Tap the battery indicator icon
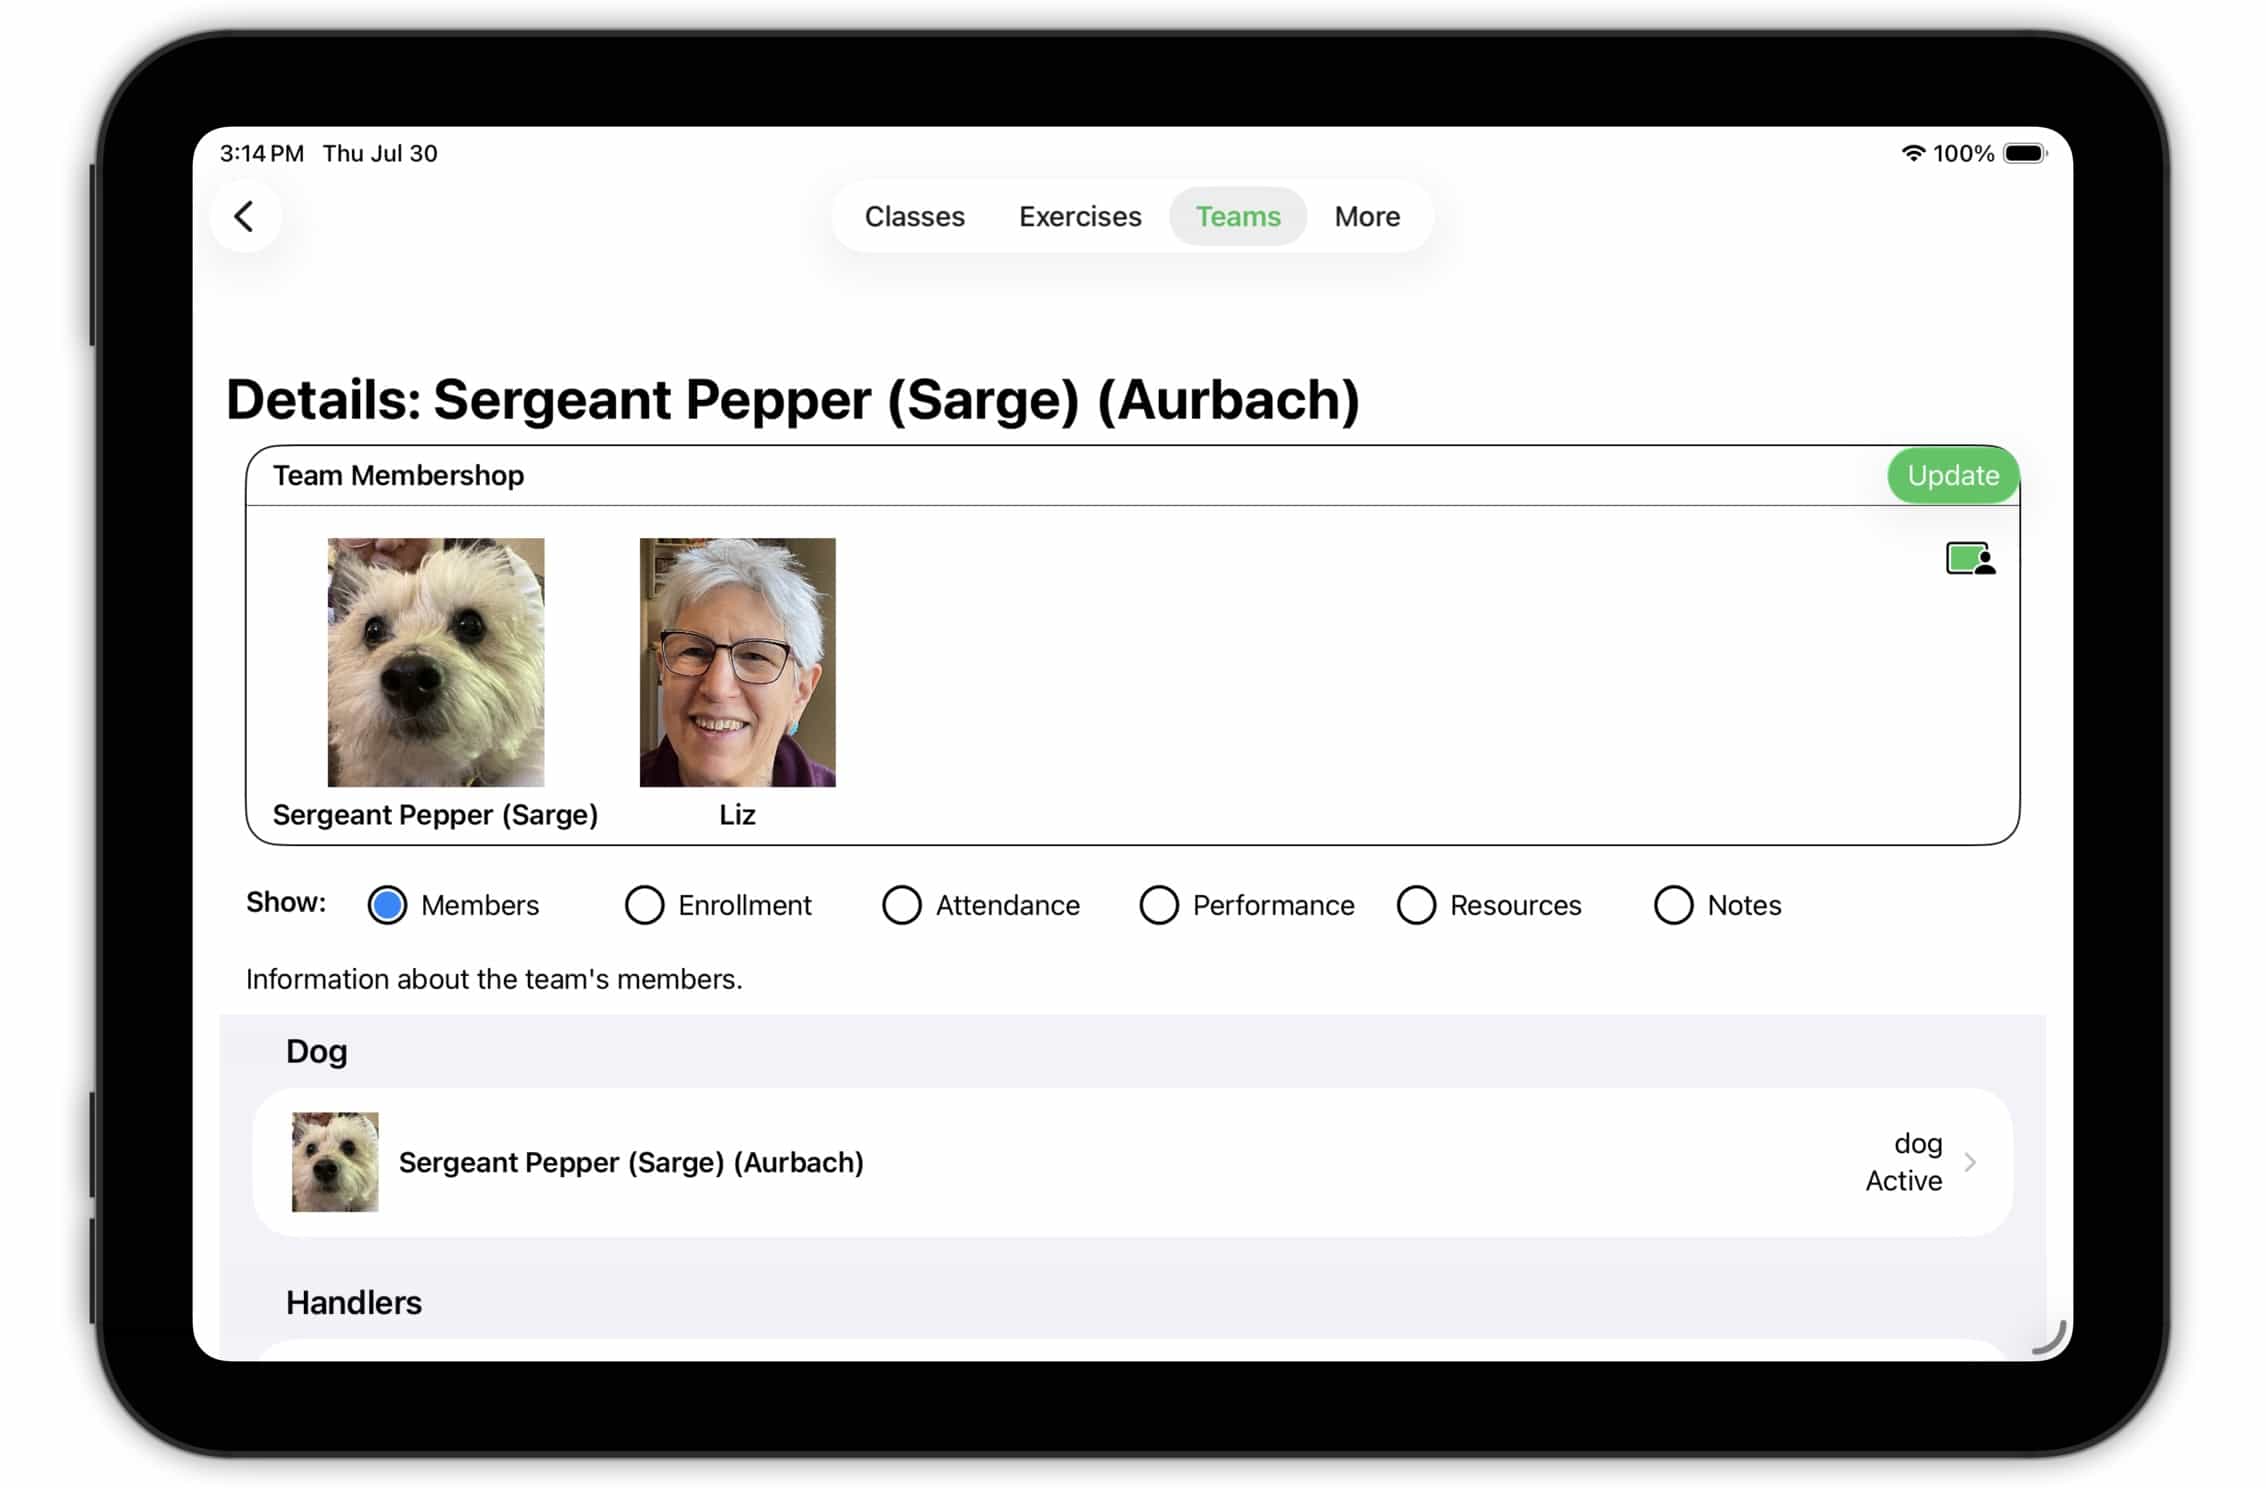The image size is (2266, 1488). pyautogui.click(x=2025, y=153)
